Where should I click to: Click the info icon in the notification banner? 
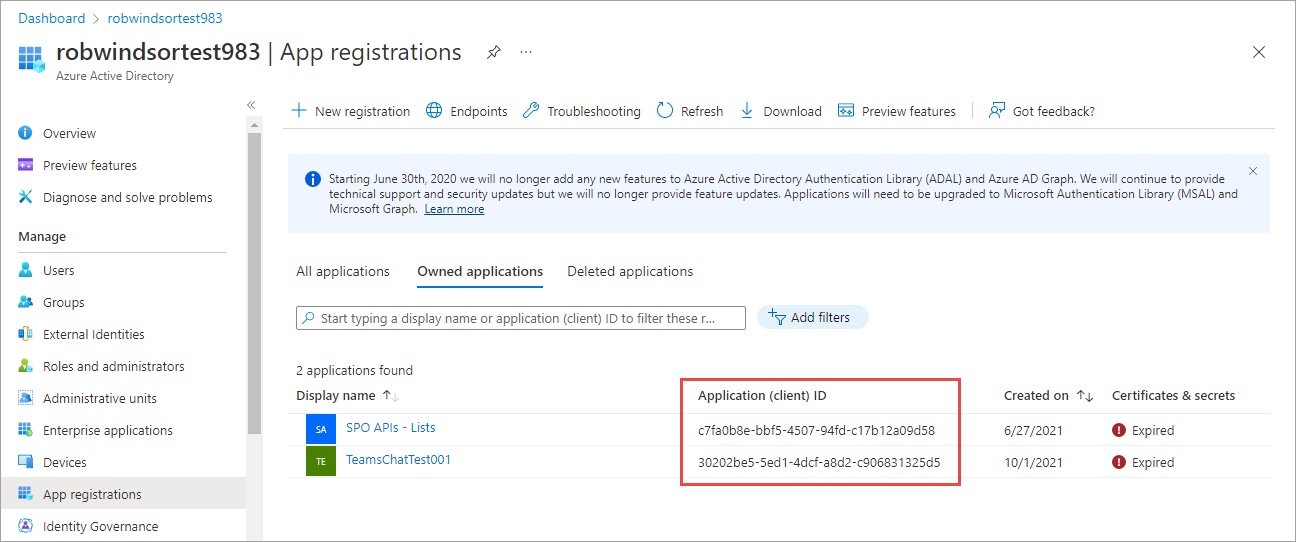point(311,179)
